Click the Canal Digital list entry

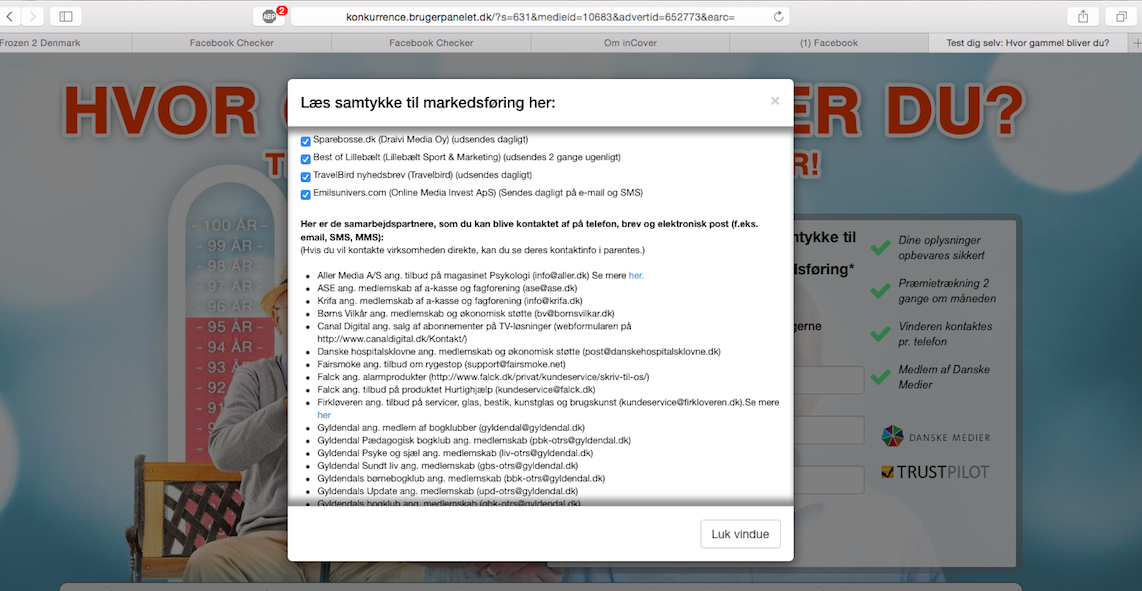475,332
